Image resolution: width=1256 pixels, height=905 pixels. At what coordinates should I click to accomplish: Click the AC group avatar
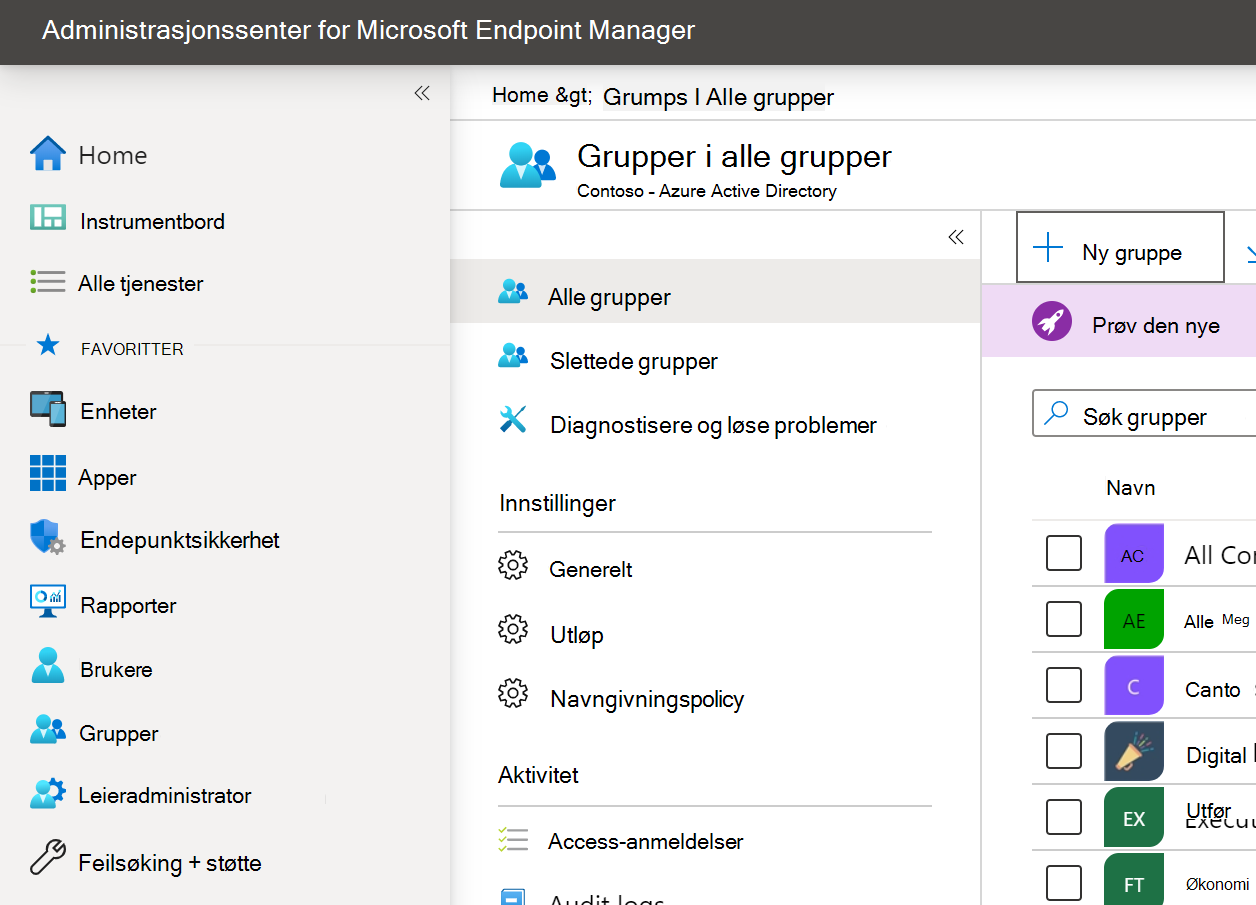tap(1134, 554)
